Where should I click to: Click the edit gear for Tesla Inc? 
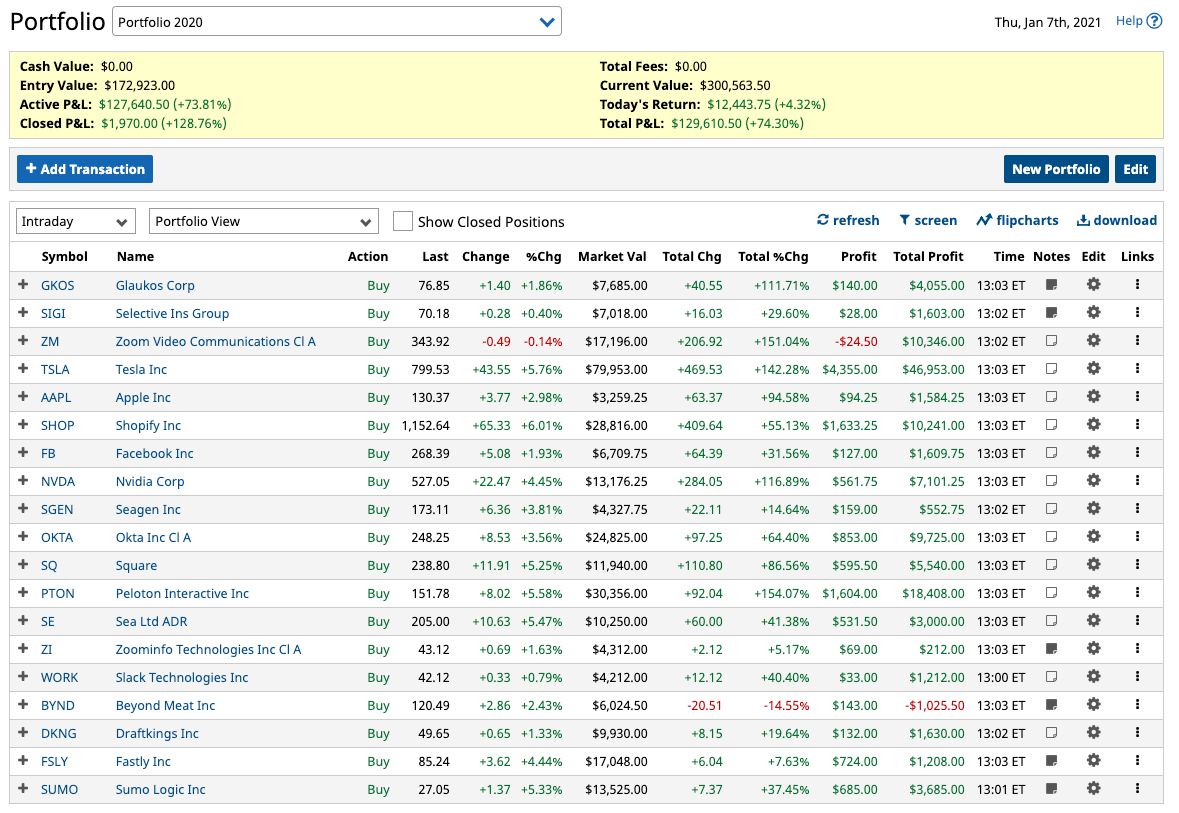1093,369
